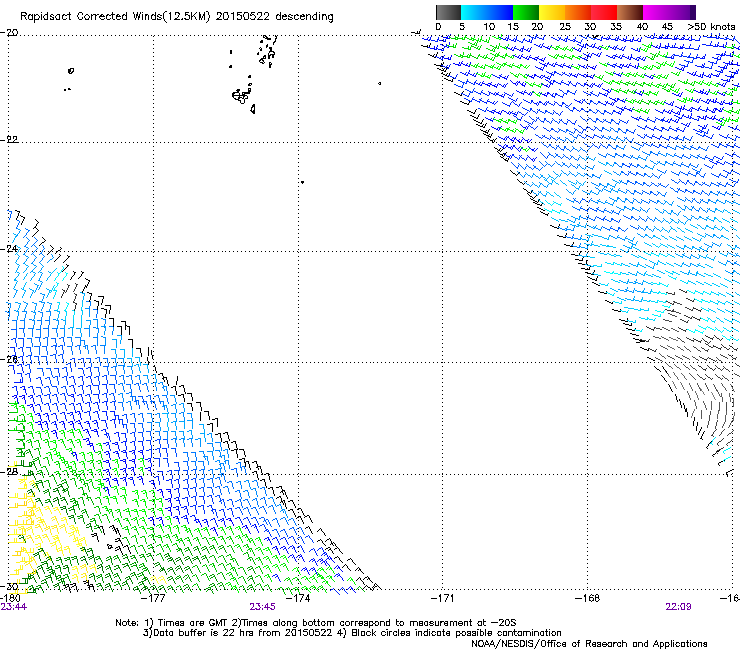The image size is (740, 650).
Task: Click the NOAA/NESDIS credit text
Action: (x=589, y=644)
